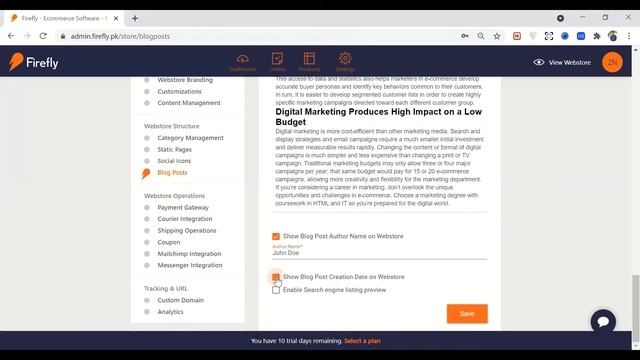Click Select a plan link
640x360 pixels.
pos(362,341)
